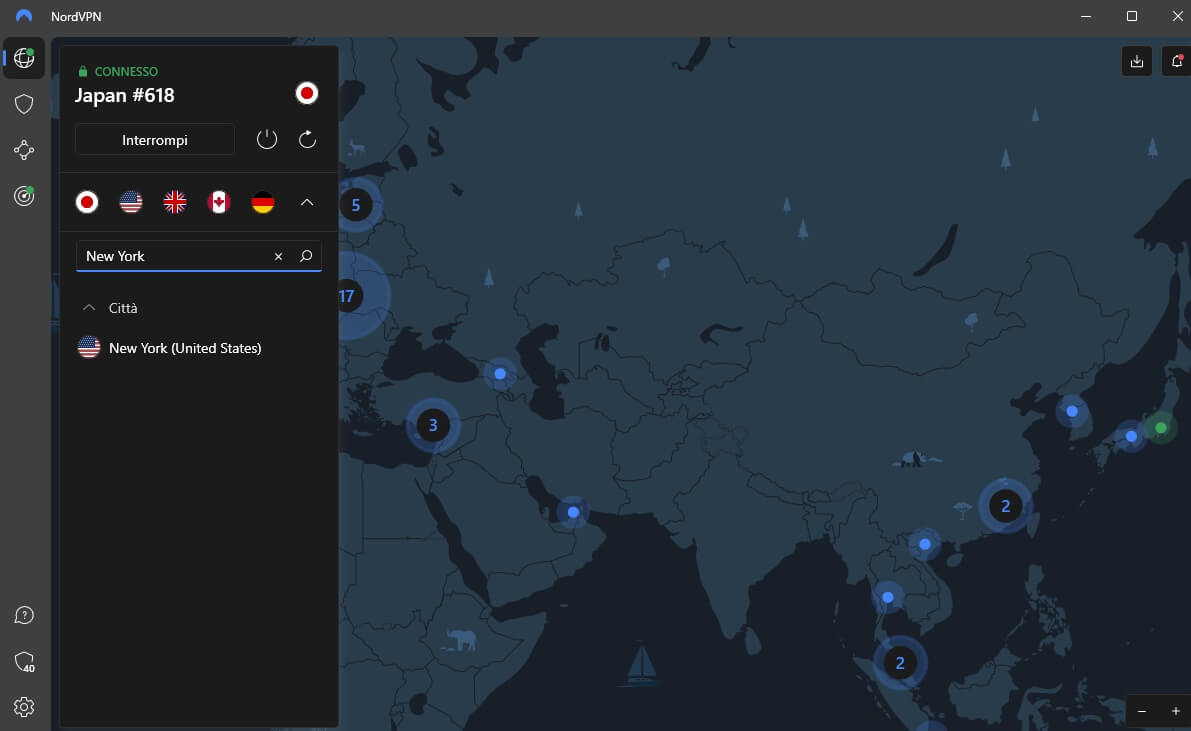Click the green connected Japan server dot
The image size is (1191, 731).
(x=1161, y=428)
